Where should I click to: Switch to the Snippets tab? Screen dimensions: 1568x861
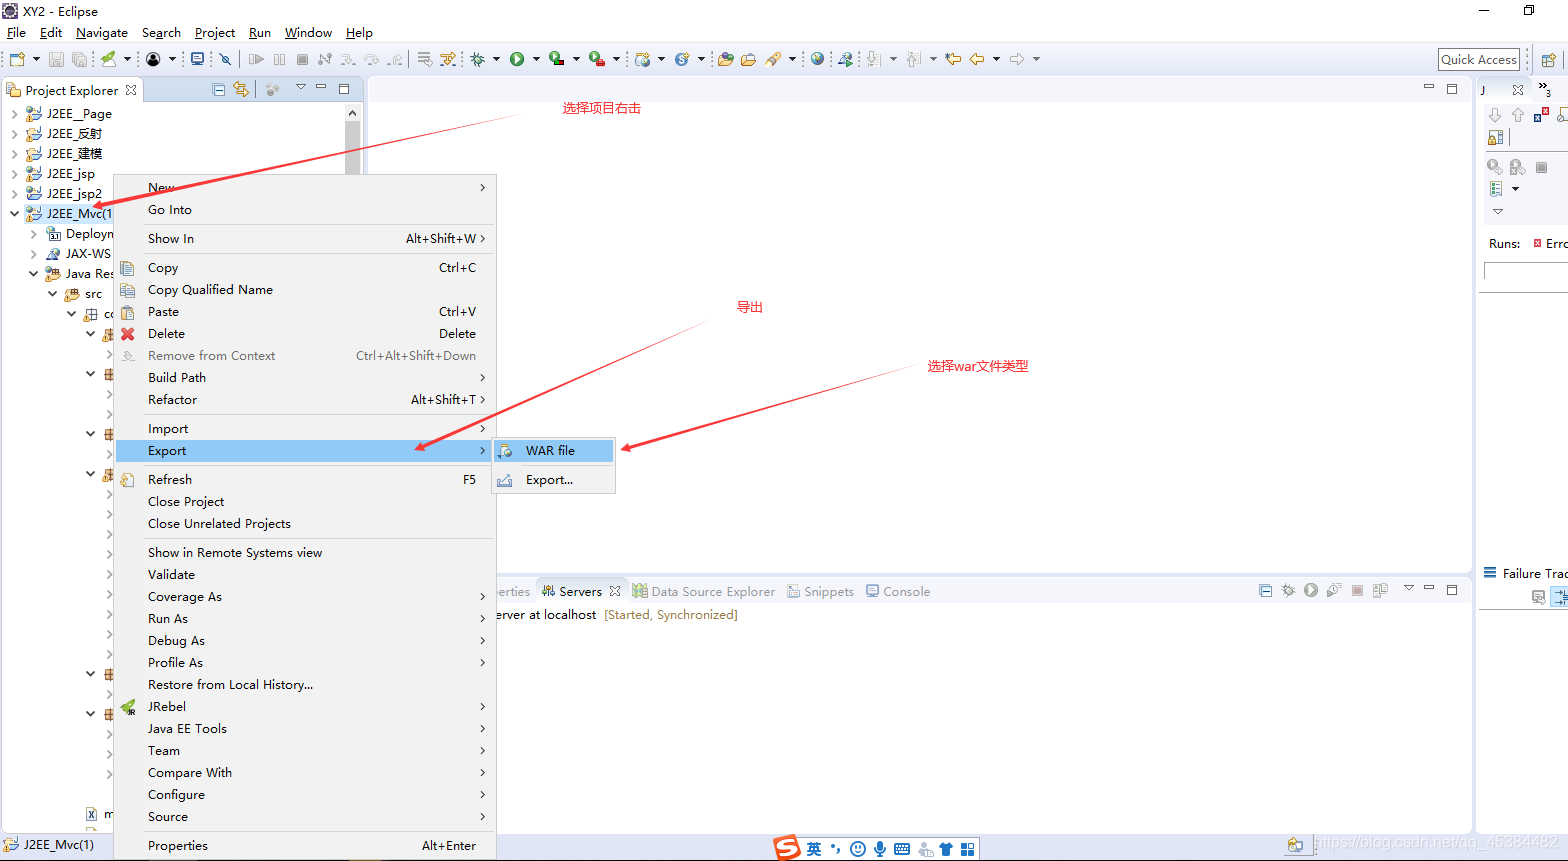coord(820,591)
